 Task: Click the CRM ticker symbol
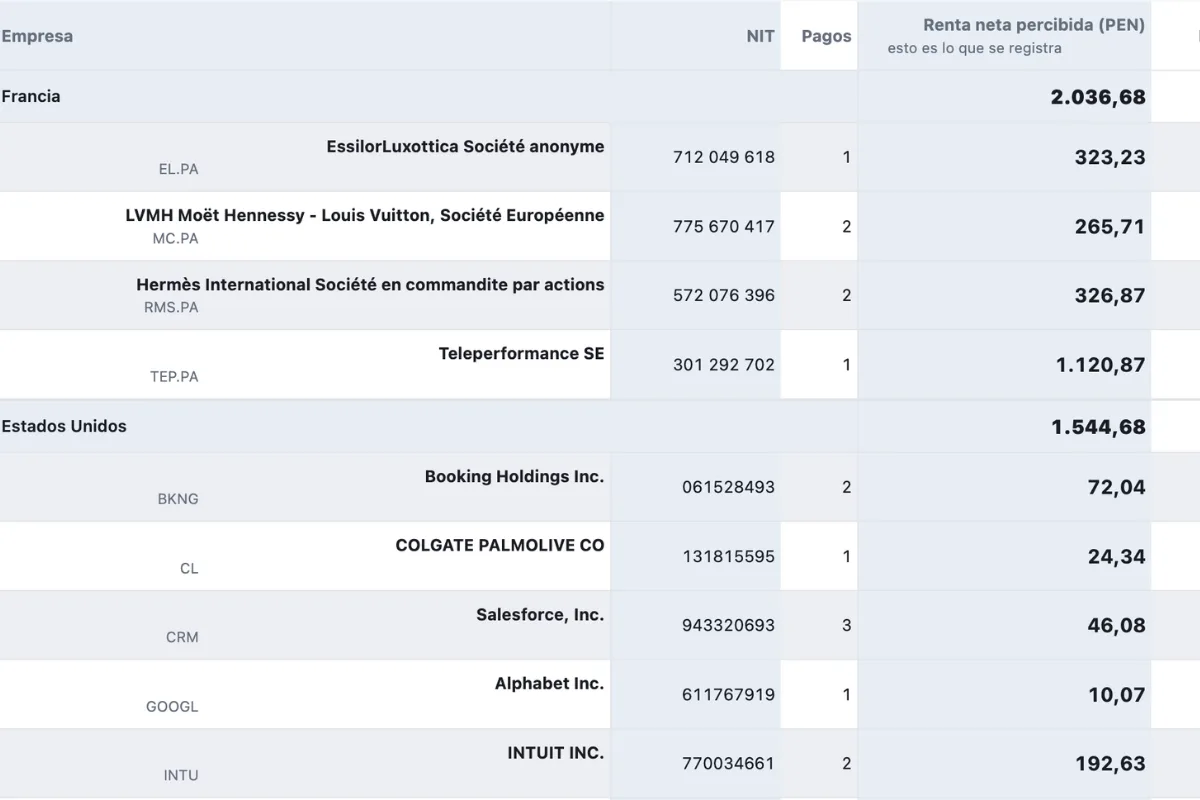click(x=182, y=637)
